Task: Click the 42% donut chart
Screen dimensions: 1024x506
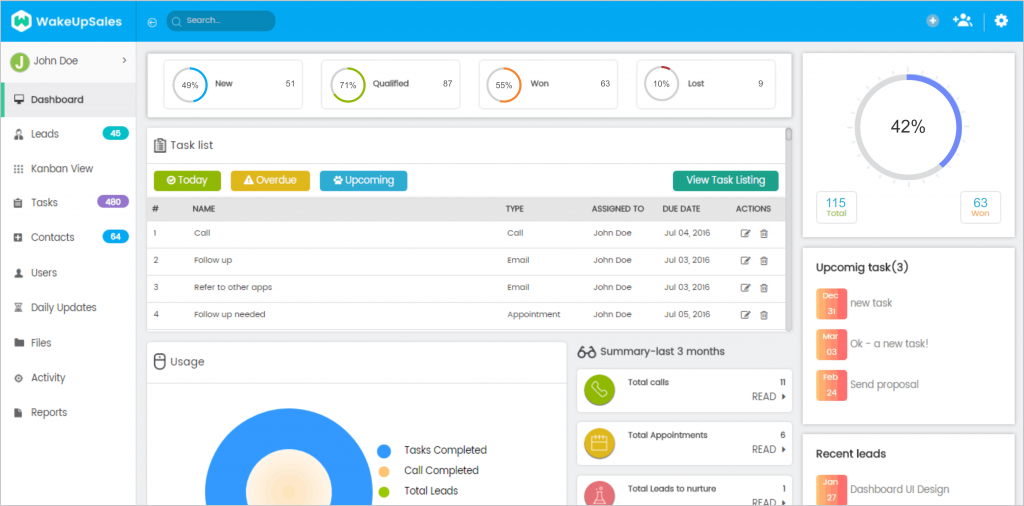Action: [x=908, y=127]
